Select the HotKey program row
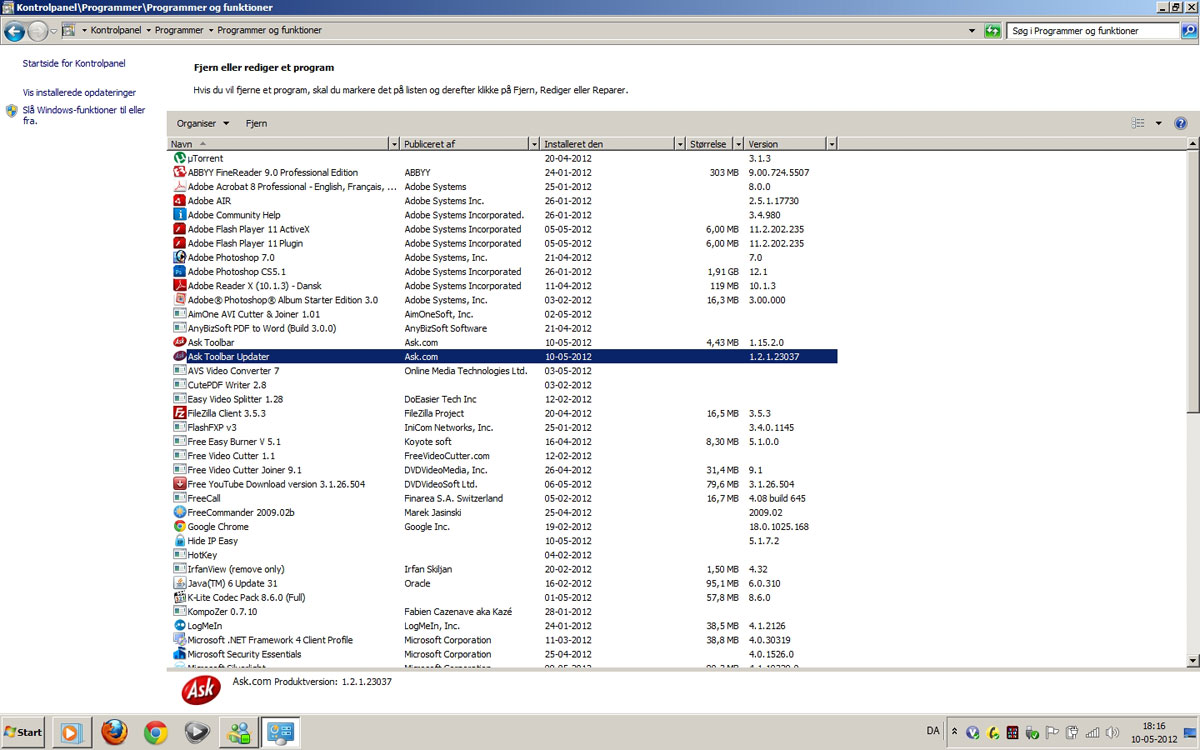The height and width of the screenshot is (750, 1200). (504, 555)
